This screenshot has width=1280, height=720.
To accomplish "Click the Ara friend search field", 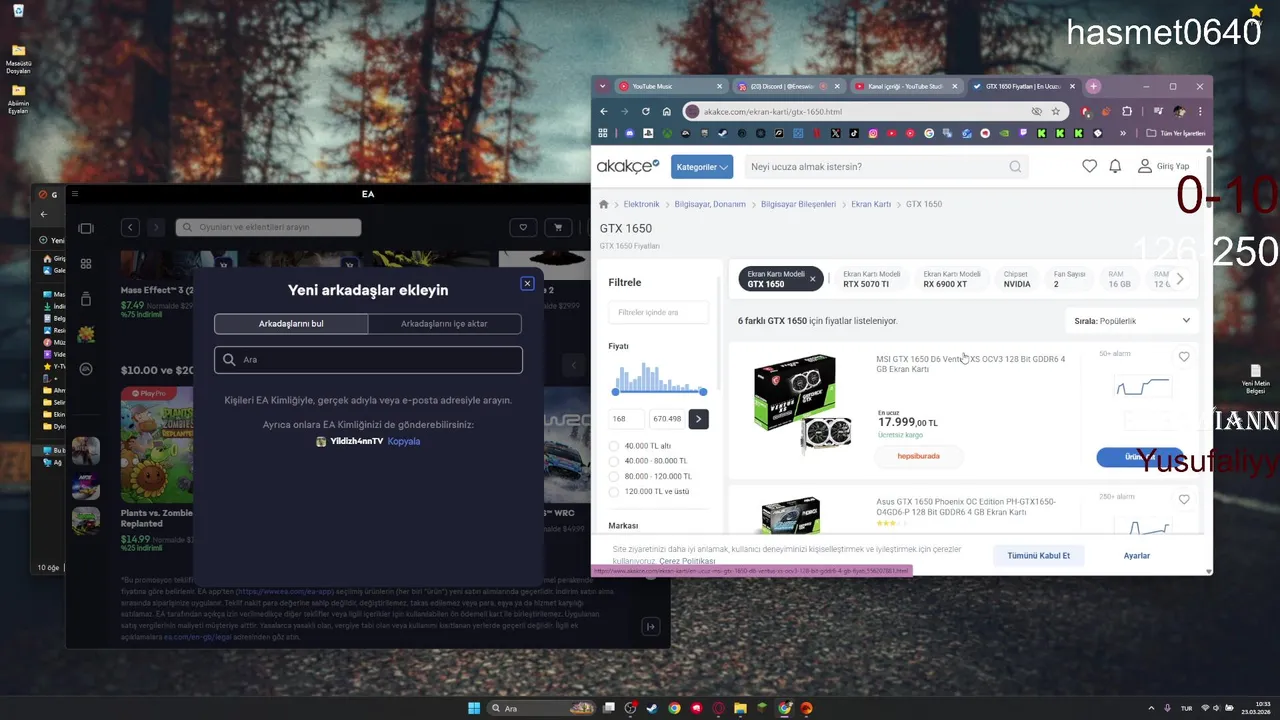I will point(368,360).
